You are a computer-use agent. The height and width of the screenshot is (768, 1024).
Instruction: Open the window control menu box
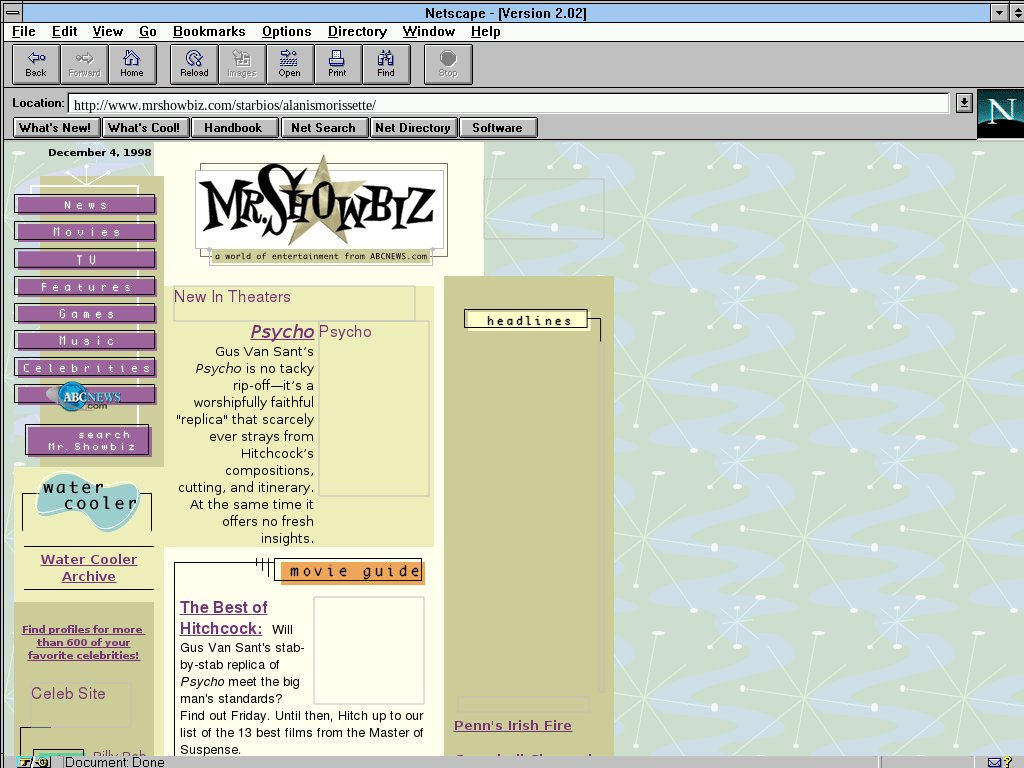pos(11,13)
